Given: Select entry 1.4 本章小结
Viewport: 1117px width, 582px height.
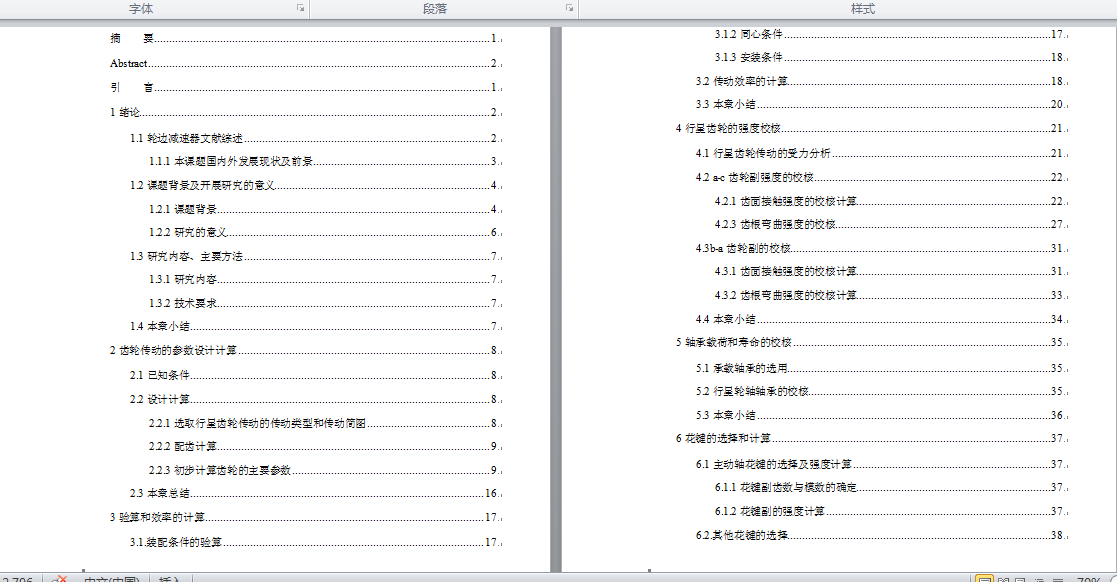Looking at the screenshot, I should pyautogui.click(x=316, y=326).
